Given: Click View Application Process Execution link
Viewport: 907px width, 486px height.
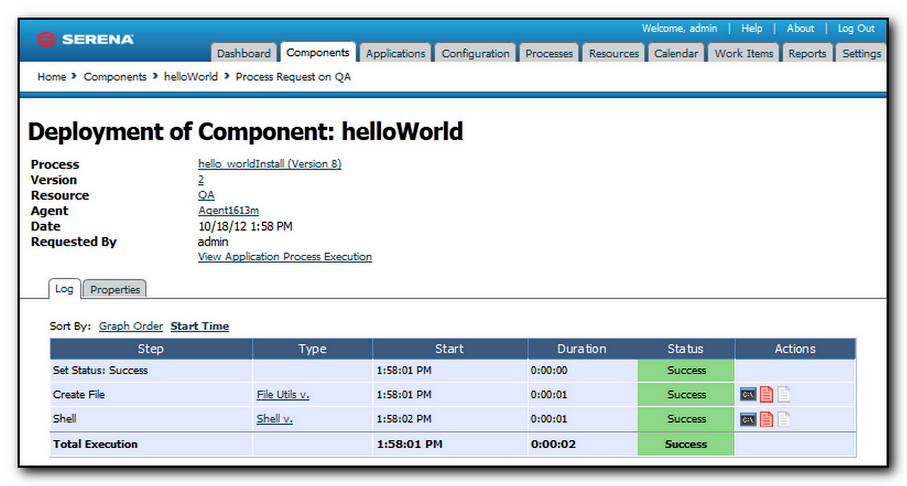Looking at the screenshot, I should point(285,257).
